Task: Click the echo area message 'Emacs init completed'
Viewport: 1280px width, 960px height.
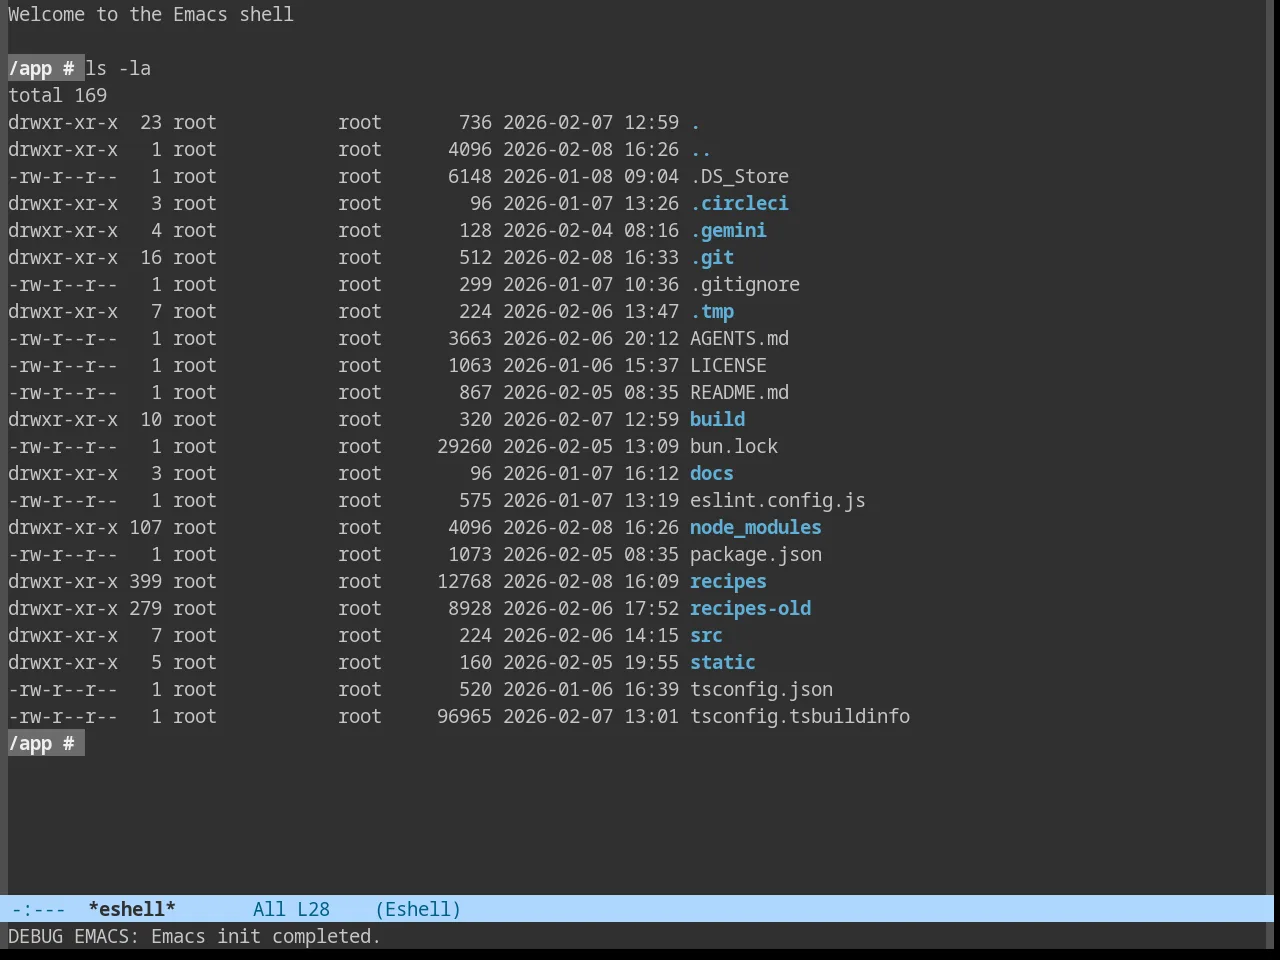Action: [x=265, y=936]
